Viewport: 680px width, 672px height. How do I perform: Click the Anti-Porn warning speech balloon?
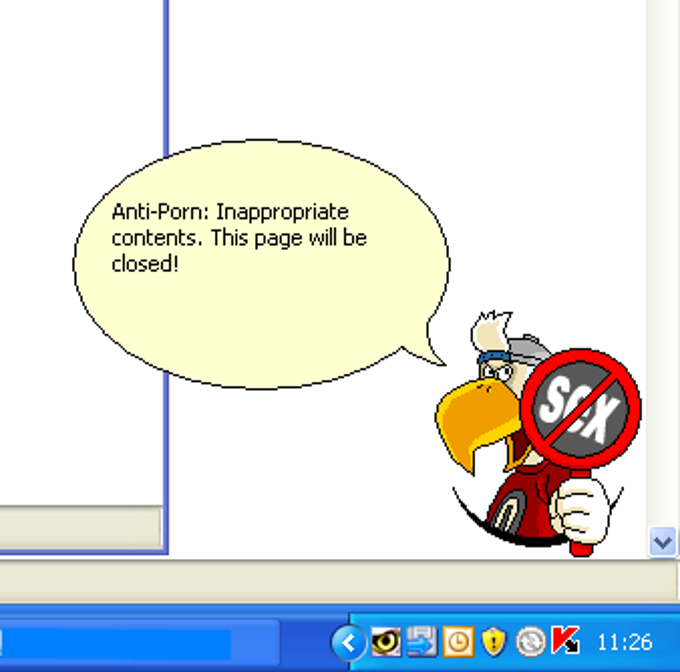[x=262, y=264]
